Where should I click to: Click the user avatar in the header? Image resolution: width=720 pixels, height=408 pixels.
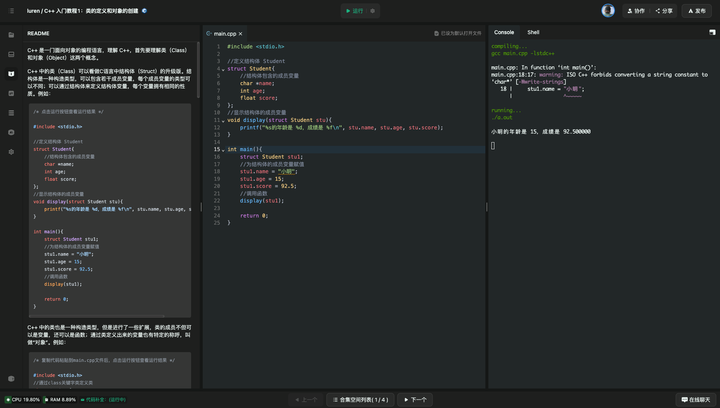608,11
